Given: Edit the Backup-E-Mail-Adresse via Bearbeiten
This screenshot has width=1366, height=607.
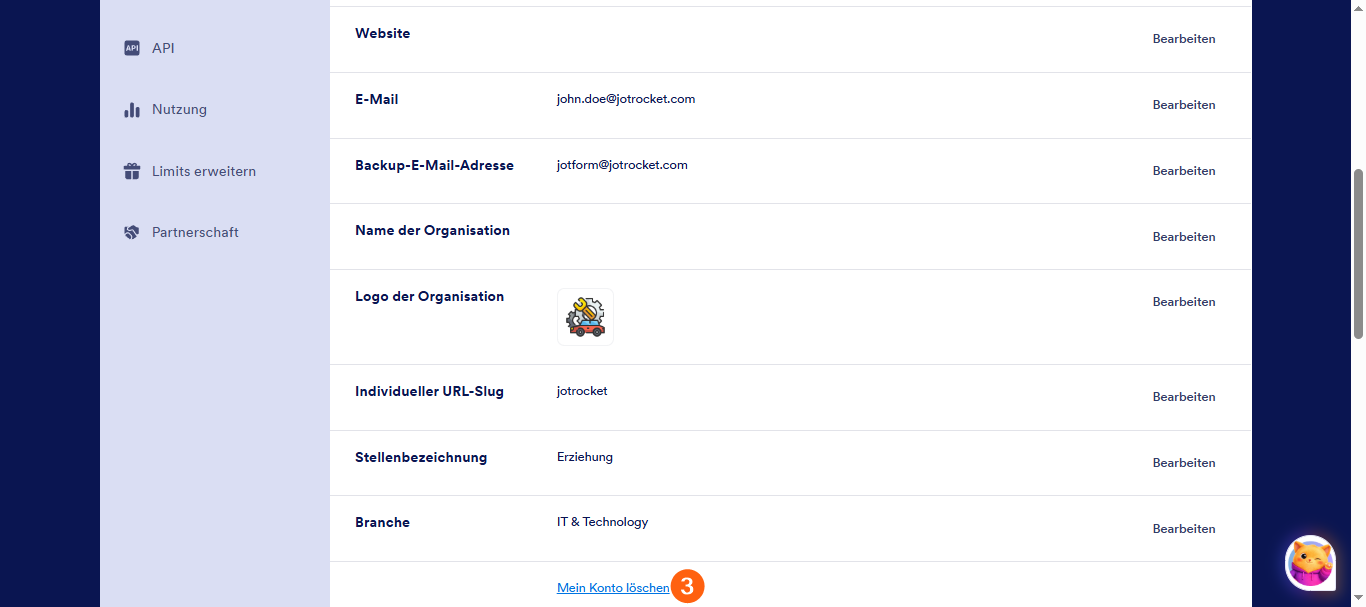Looking at the screenshot, I should (x=1184, y=171).
